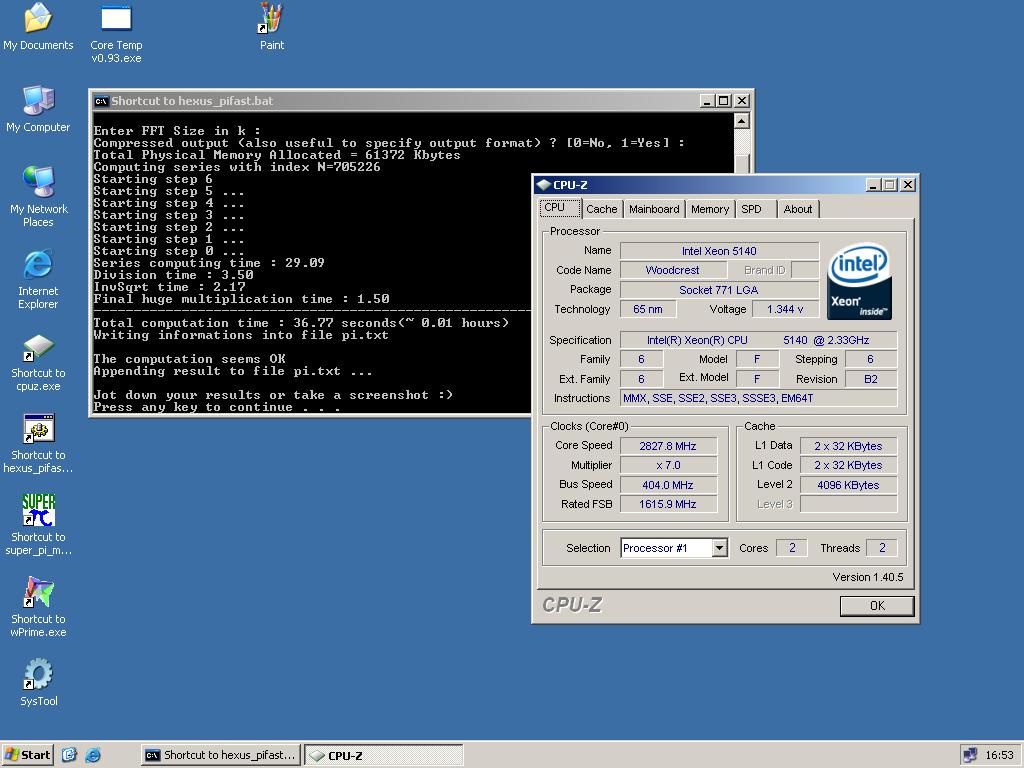Click the system tray network icon
The height and width of the screenshot is (768, 1024).
[x=970, y=755]
